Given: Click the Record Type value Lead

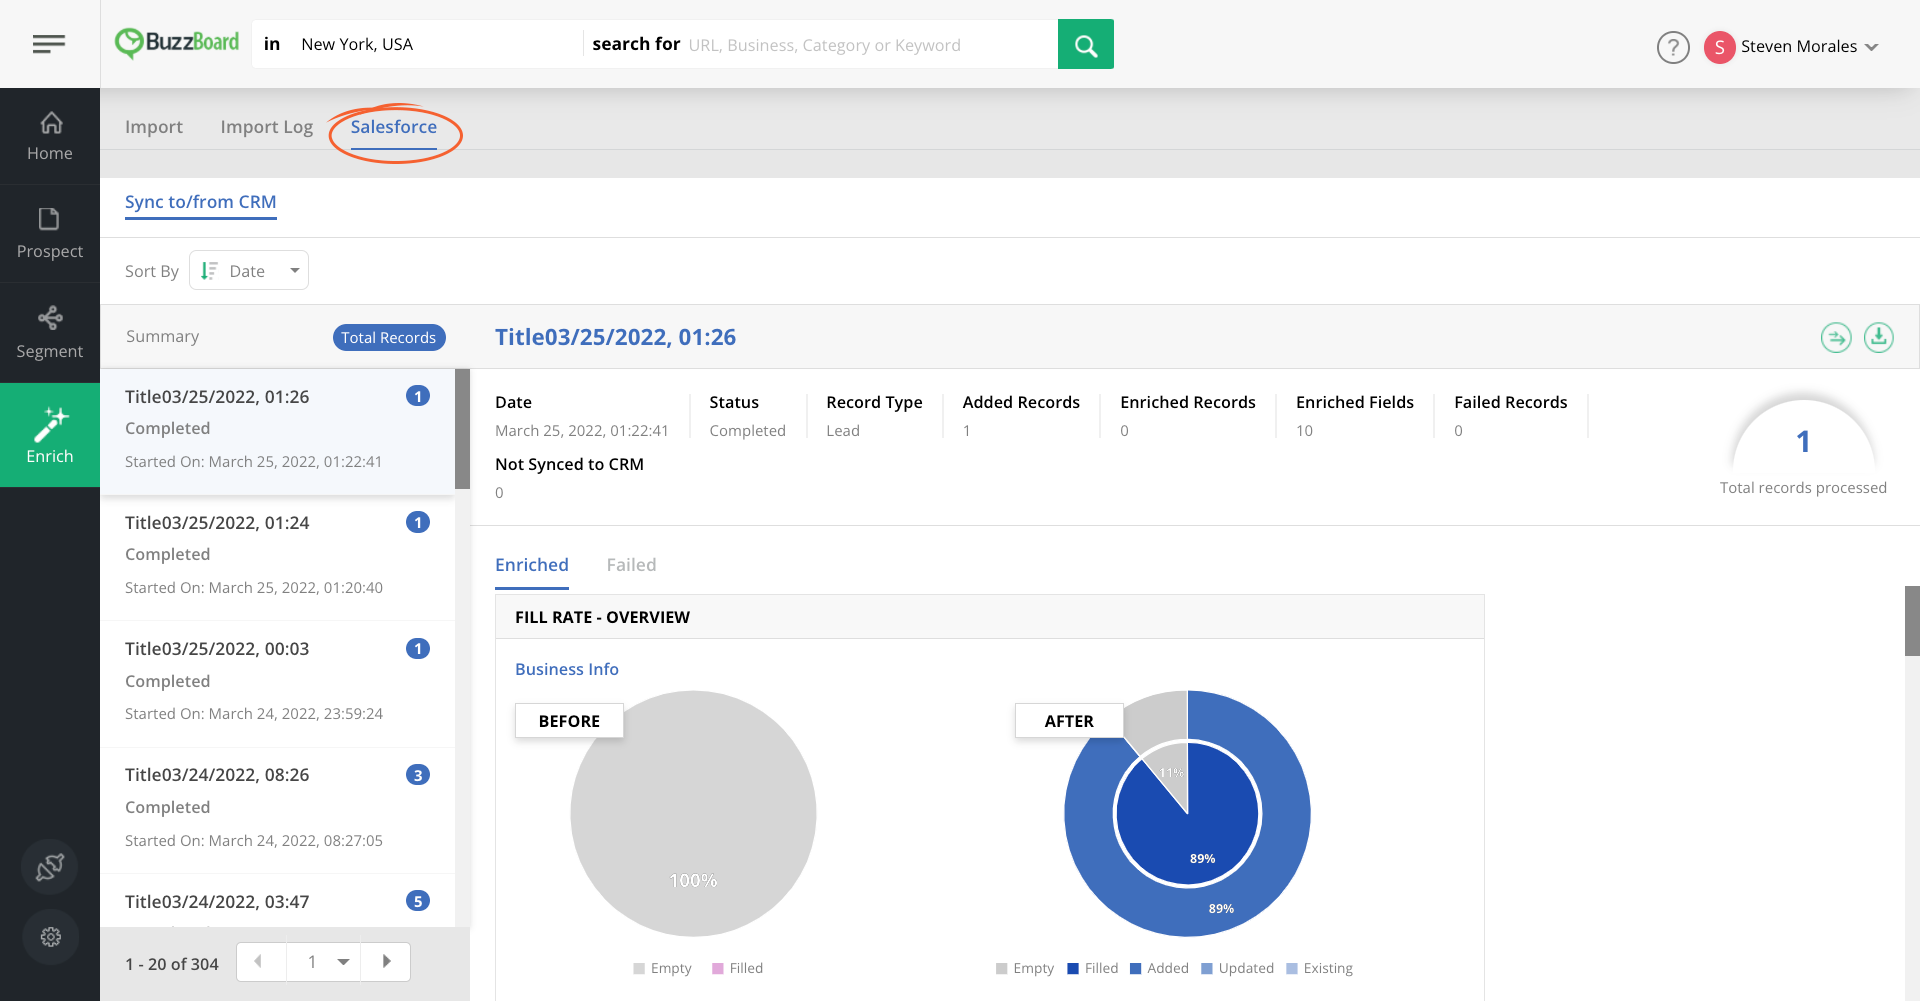Looking at the screenshot, I should 843,431.
